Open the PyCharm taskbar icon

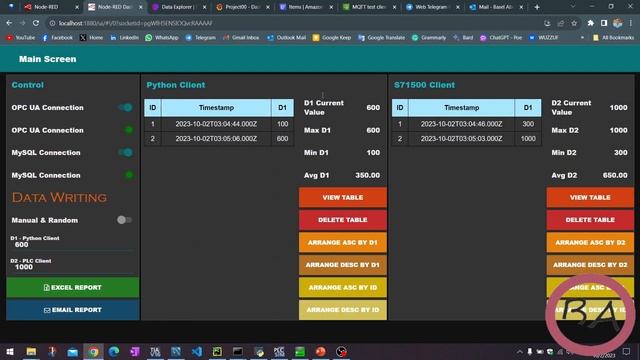(x=217, y=351)
